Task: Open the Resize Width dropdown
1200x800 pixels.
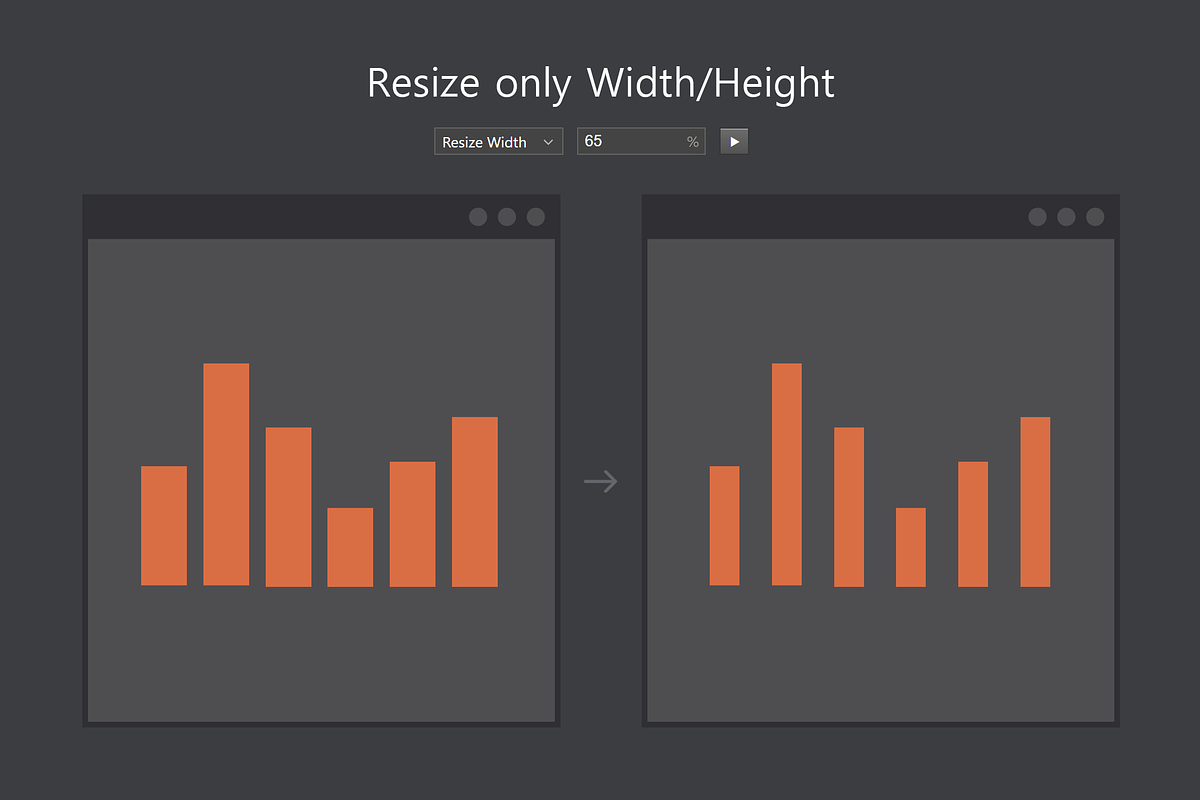Action: tap(498, 142)
